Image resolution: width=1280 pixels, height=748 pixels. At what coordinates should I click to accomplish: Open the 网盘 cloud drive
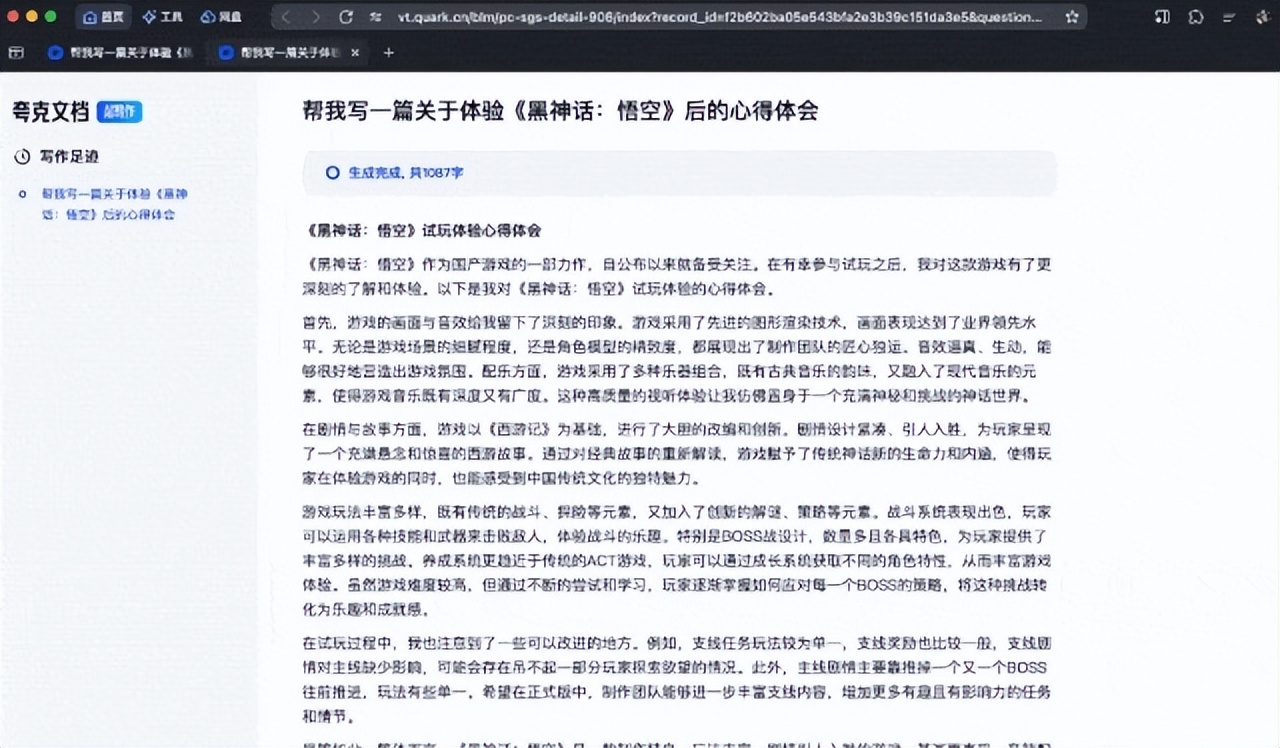click(220, 17)
